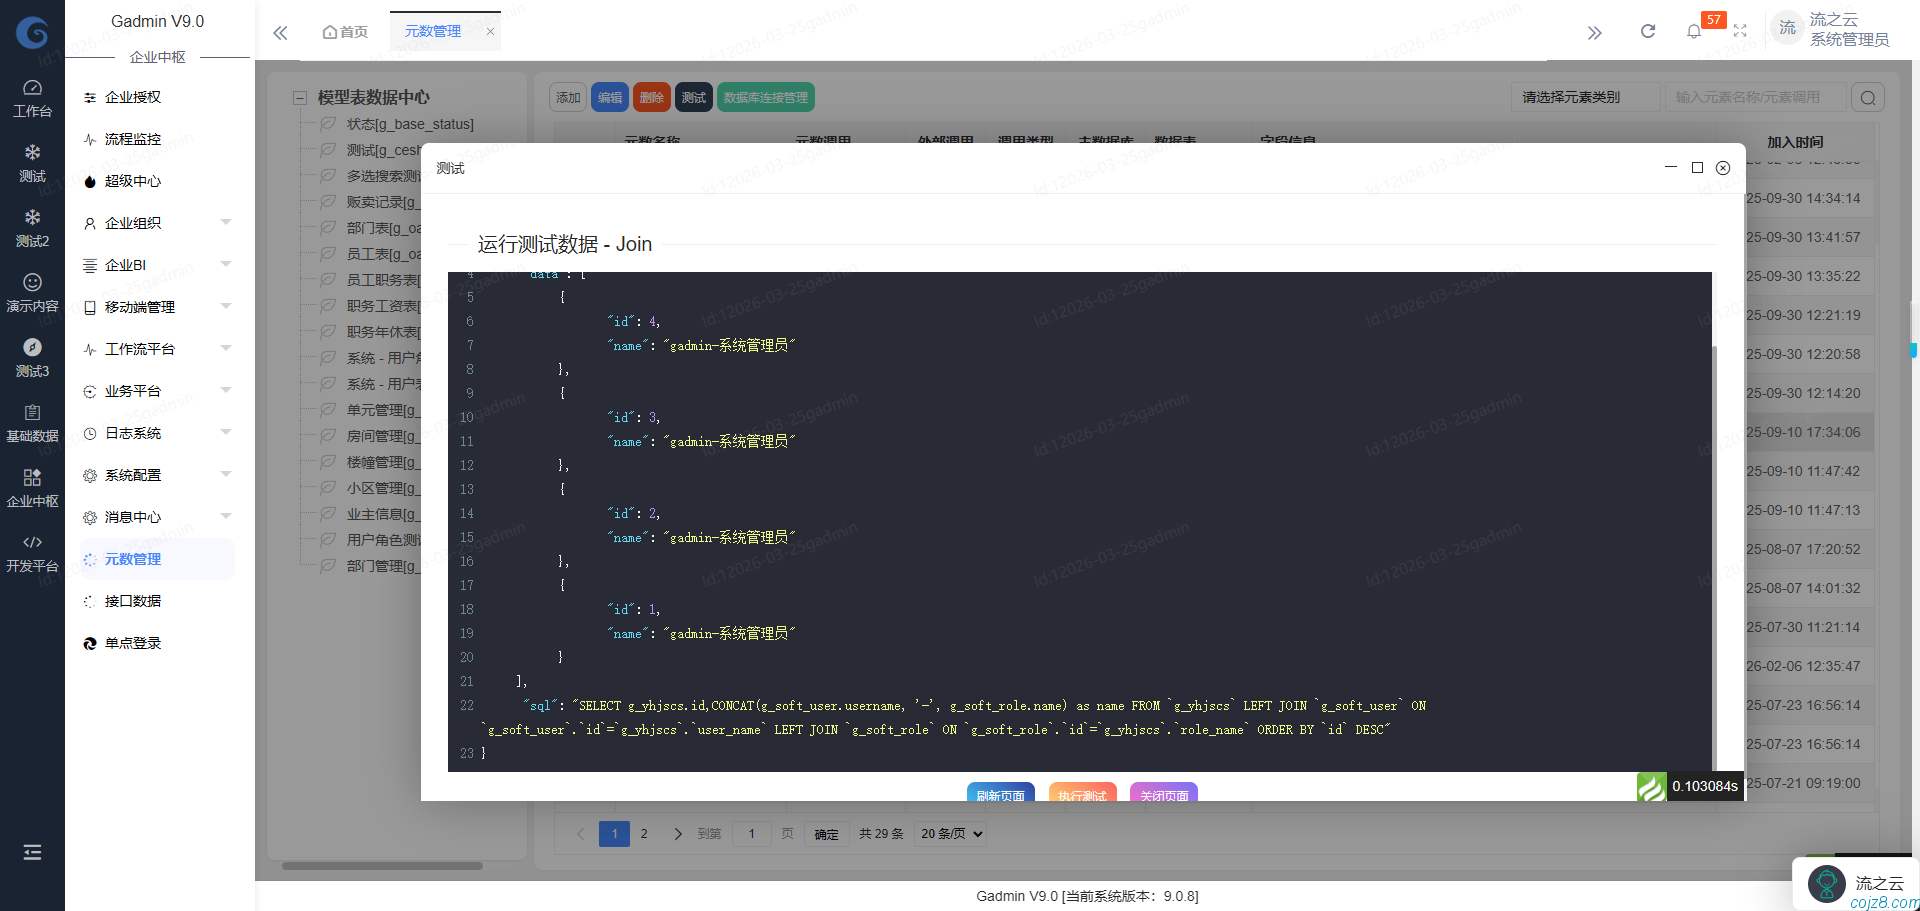Collapse tabs with the double-left arrow icon
Screen dimensions: 1920x911
tap(281, 33)
